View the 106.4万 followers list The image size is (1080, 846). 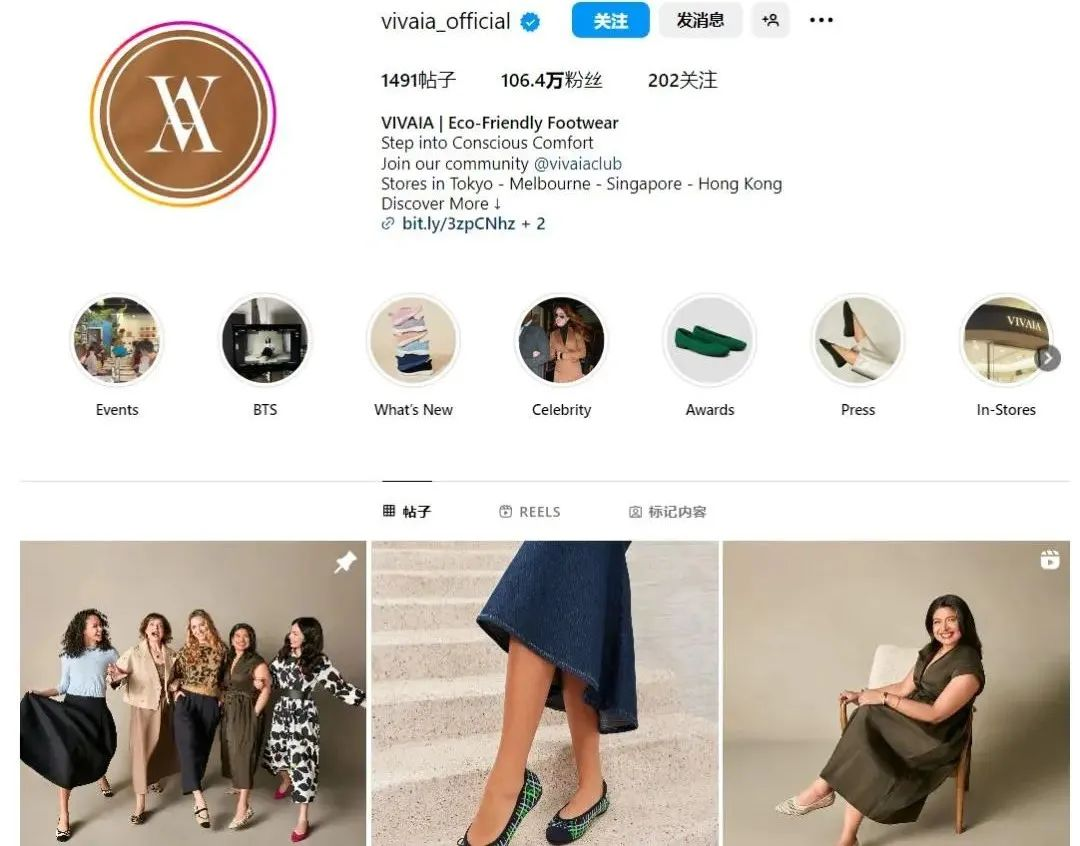click(x=552, y=81)
